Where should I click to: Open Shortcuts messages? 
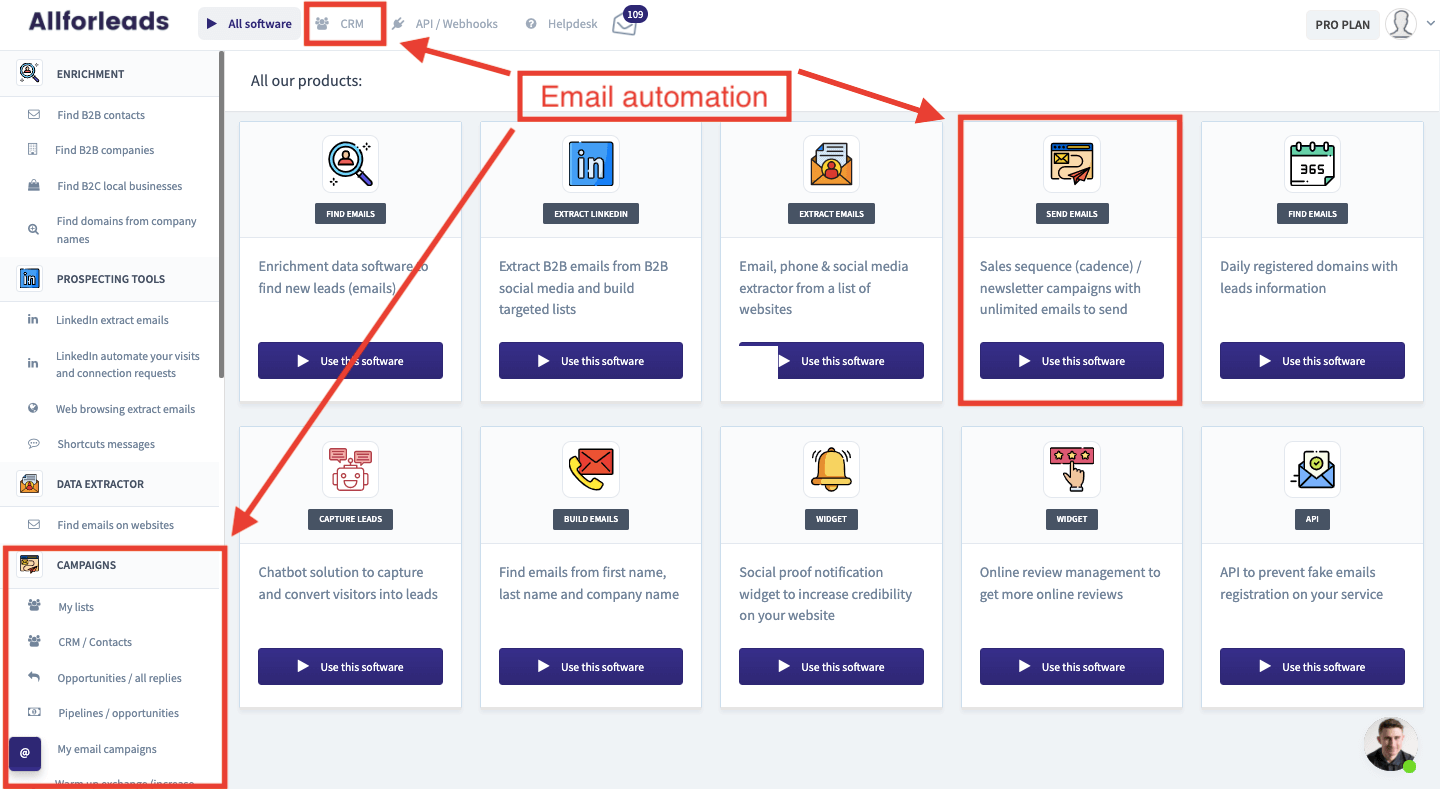pyautogui.click(x=106, y=444)
